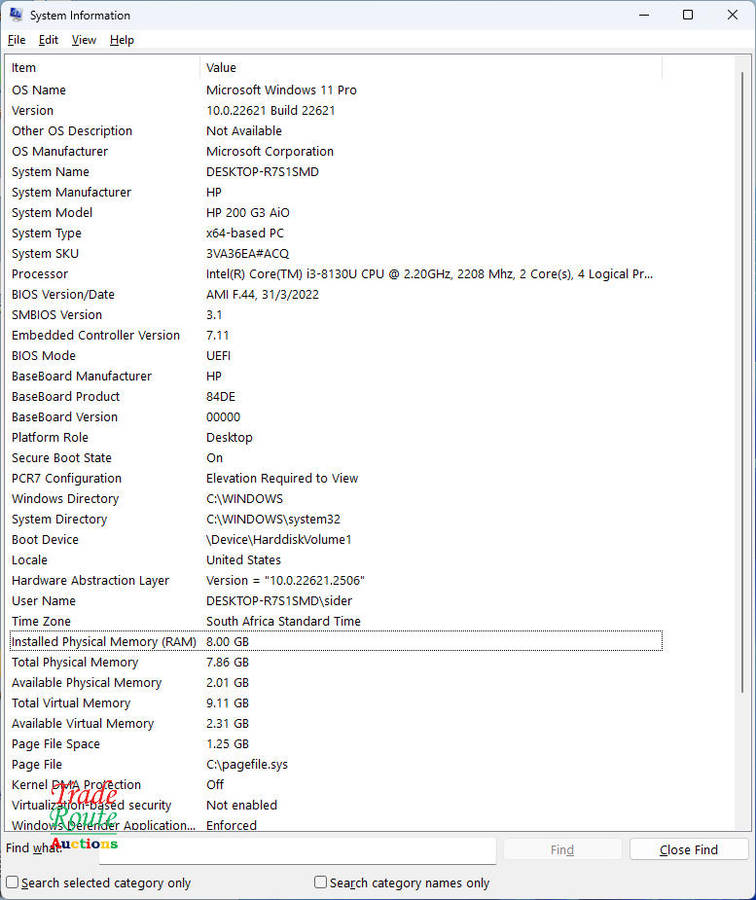Open the Help menu
The height and width of the screenshot is (900, 756).
point(122,40)
